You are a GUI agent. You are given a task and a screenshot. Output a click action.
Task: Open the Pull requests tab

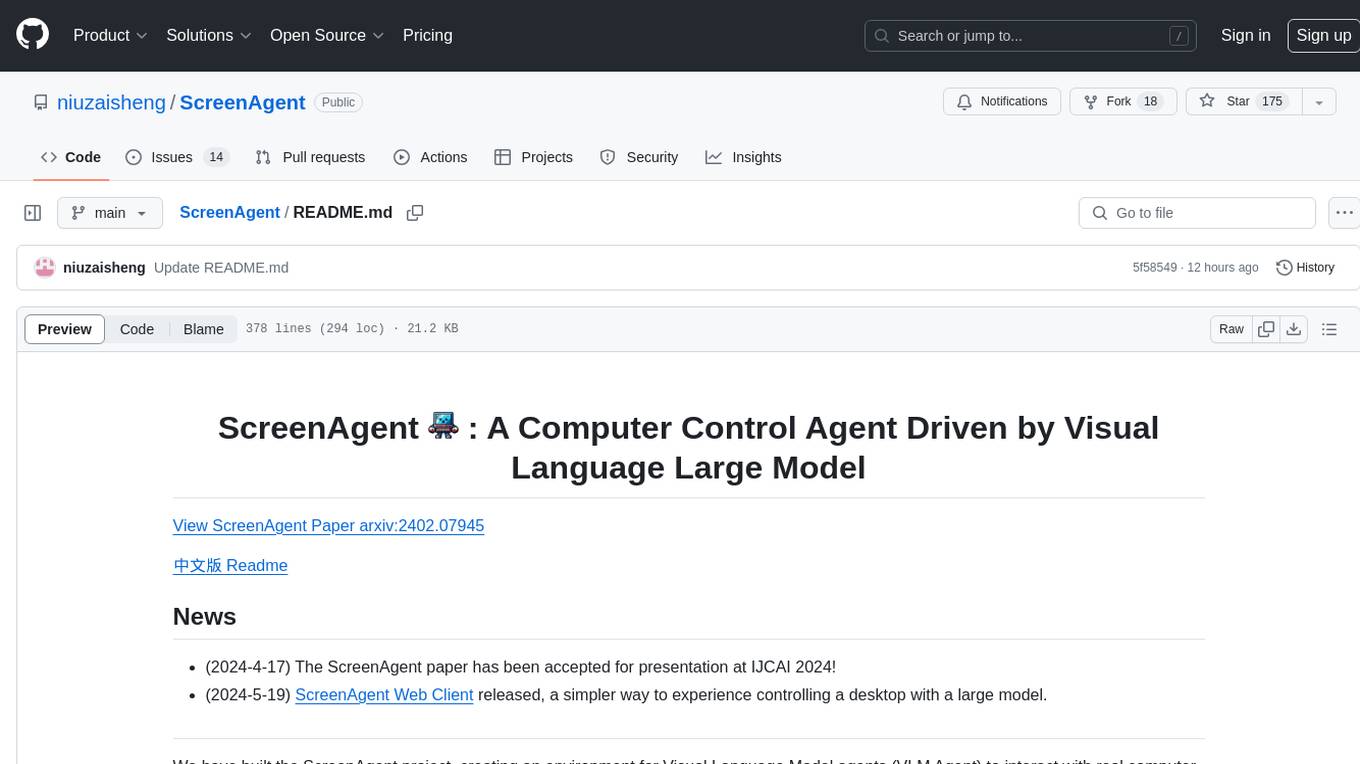coord(310,157)
